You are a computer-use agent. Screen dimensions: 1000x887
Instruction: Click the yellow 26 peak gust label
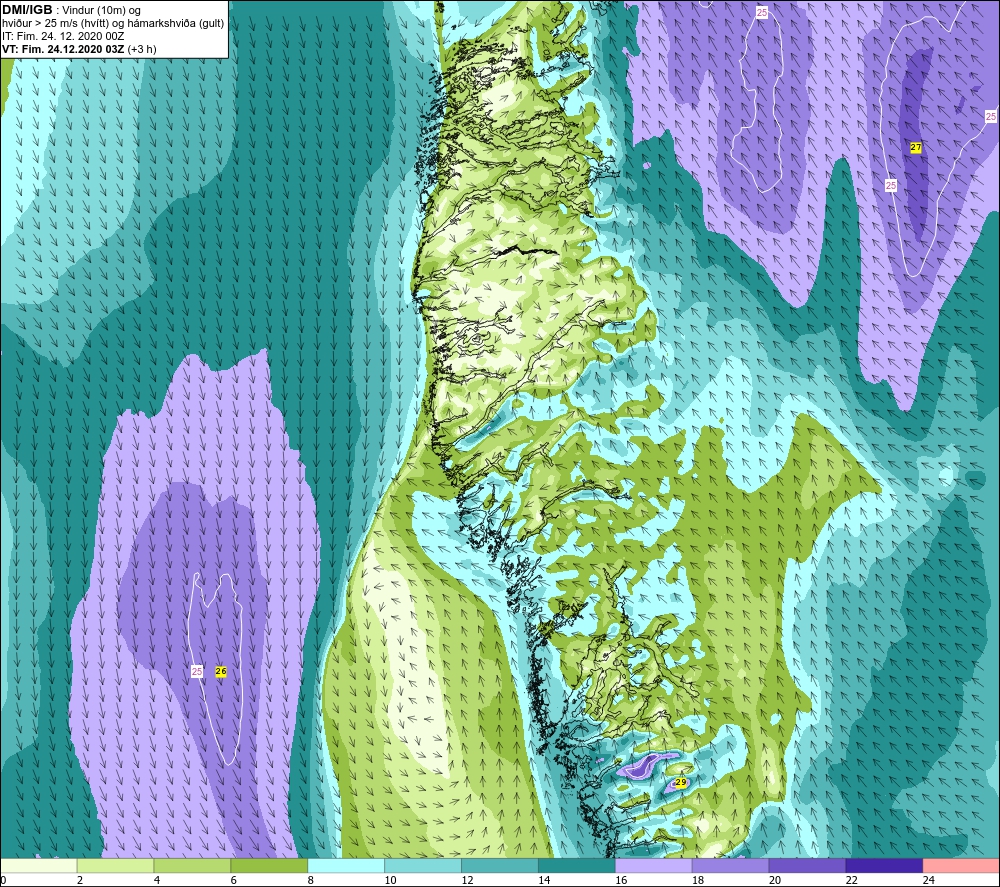coord(221,671)
